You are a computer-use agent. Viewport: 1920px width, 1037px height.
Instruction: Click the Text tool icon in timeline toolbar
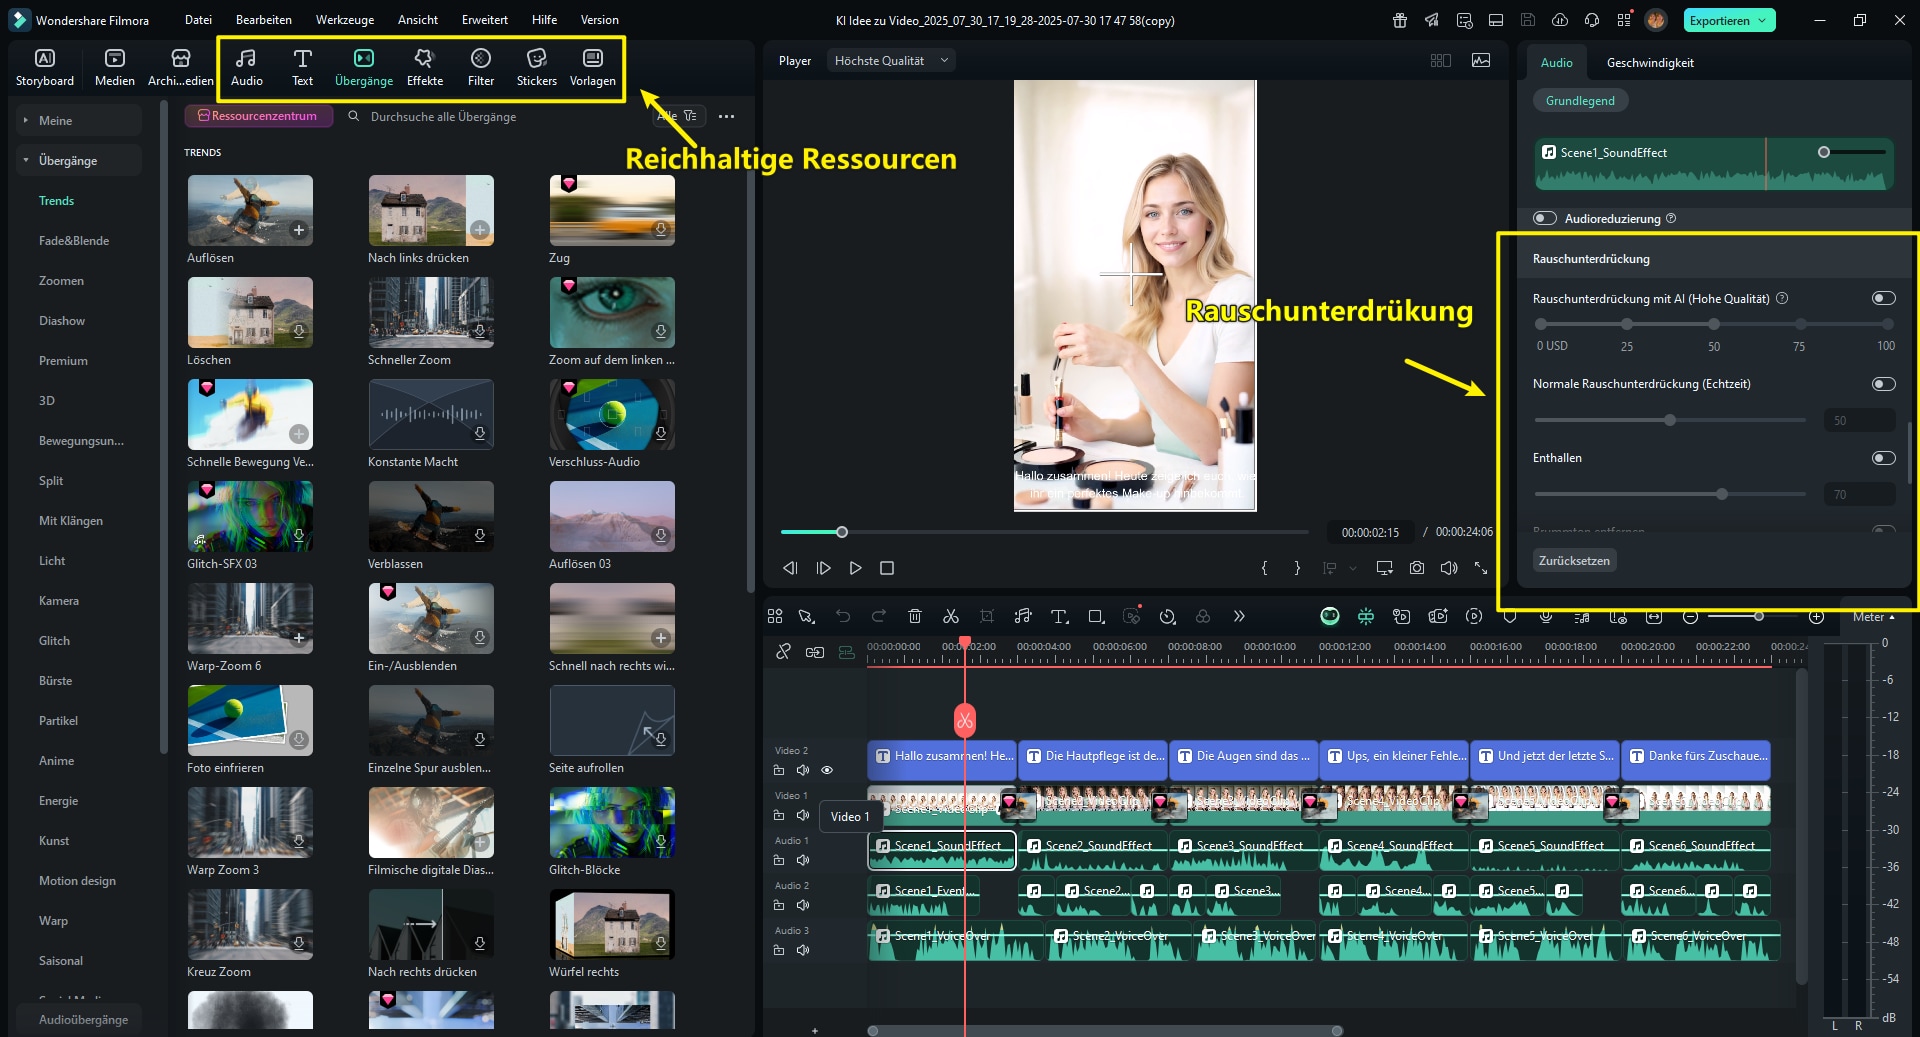[1059, 617]
